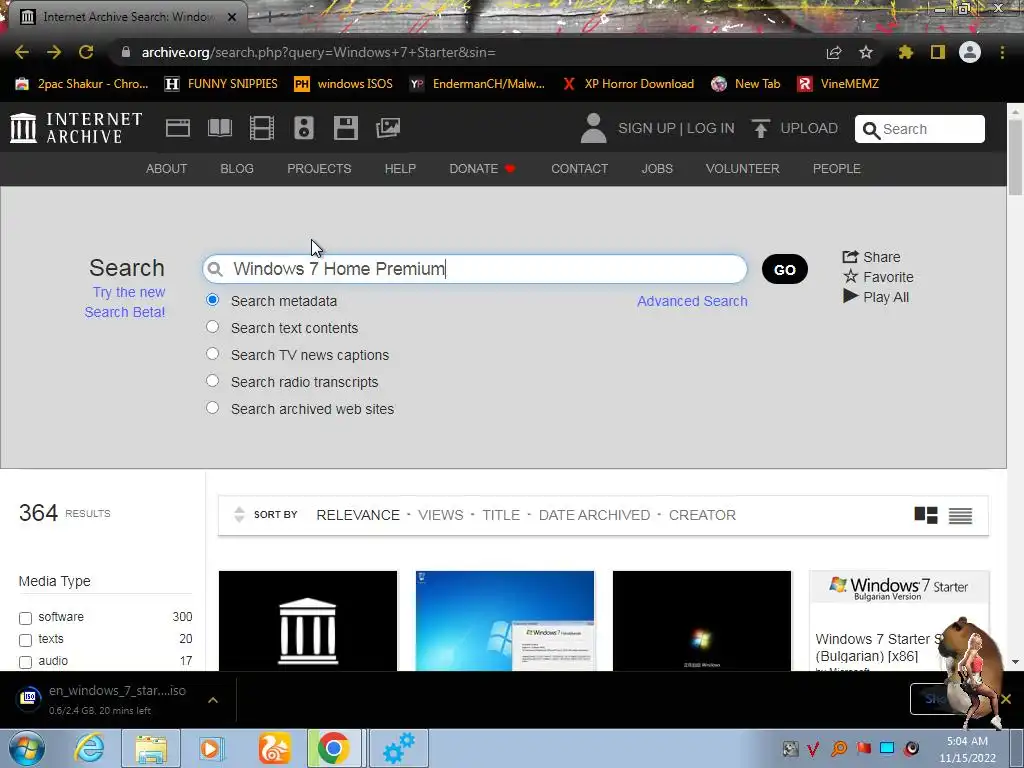Open the PROJECTS menu item
The image size is (1024, 768).
click(x=319, y=168)
